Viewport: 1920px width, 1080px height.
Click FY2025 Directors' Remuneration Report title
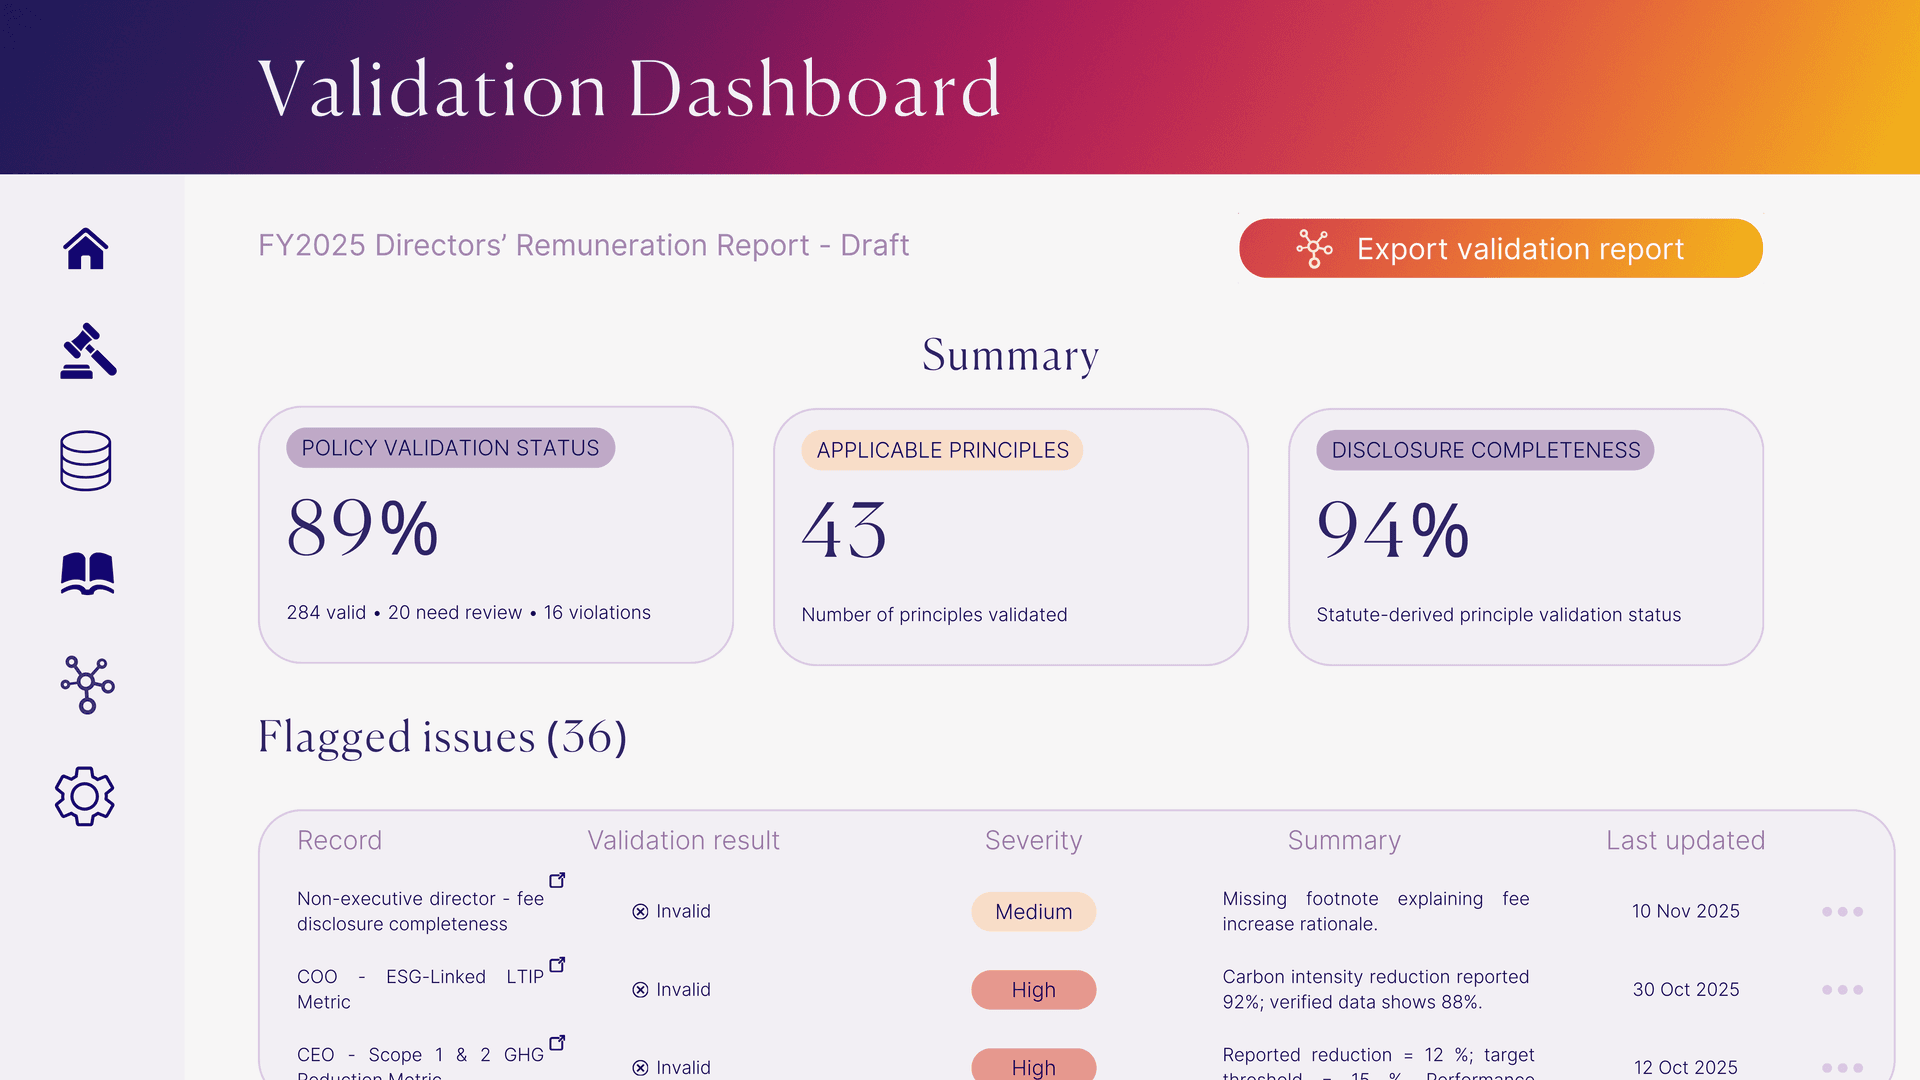[583, 246]
